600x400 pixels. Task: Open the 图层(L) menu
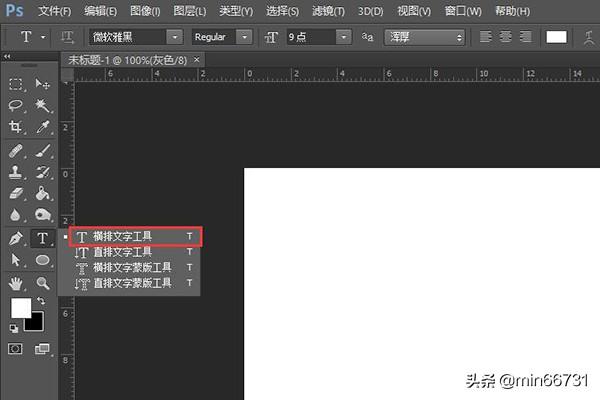[189, 11]
